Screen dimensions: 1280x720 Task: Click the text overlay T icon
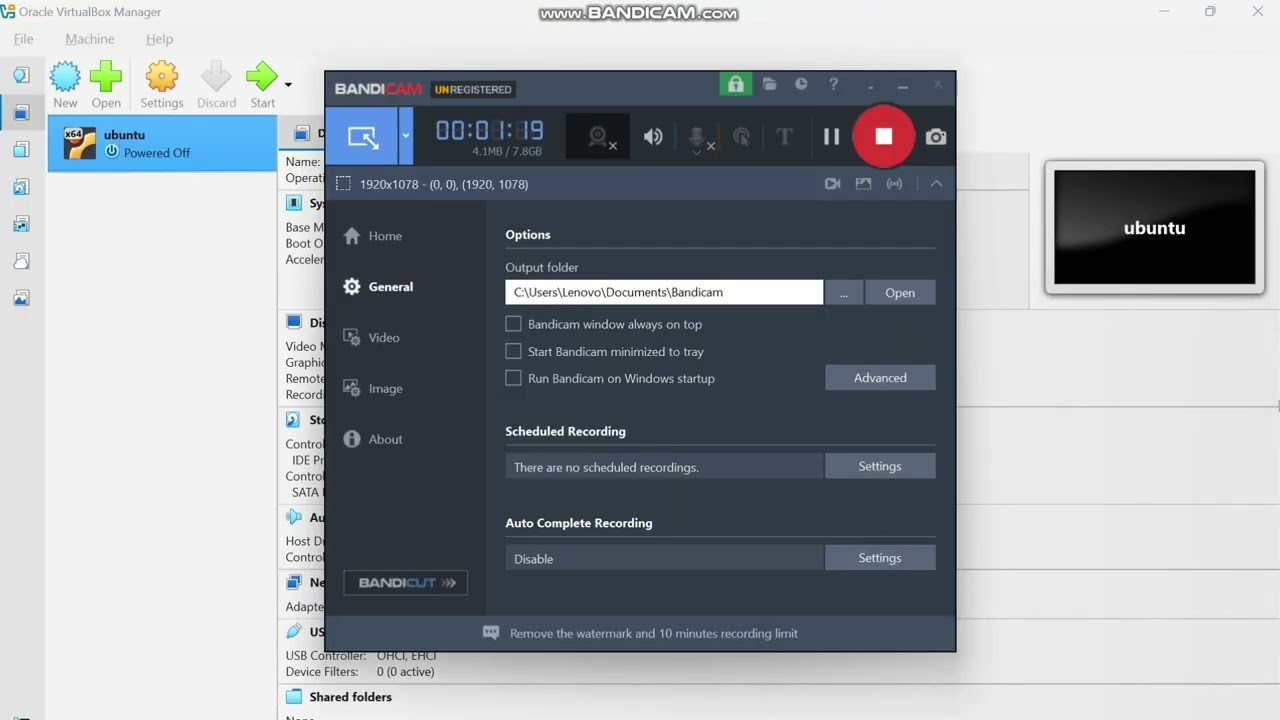coord(784,137)
